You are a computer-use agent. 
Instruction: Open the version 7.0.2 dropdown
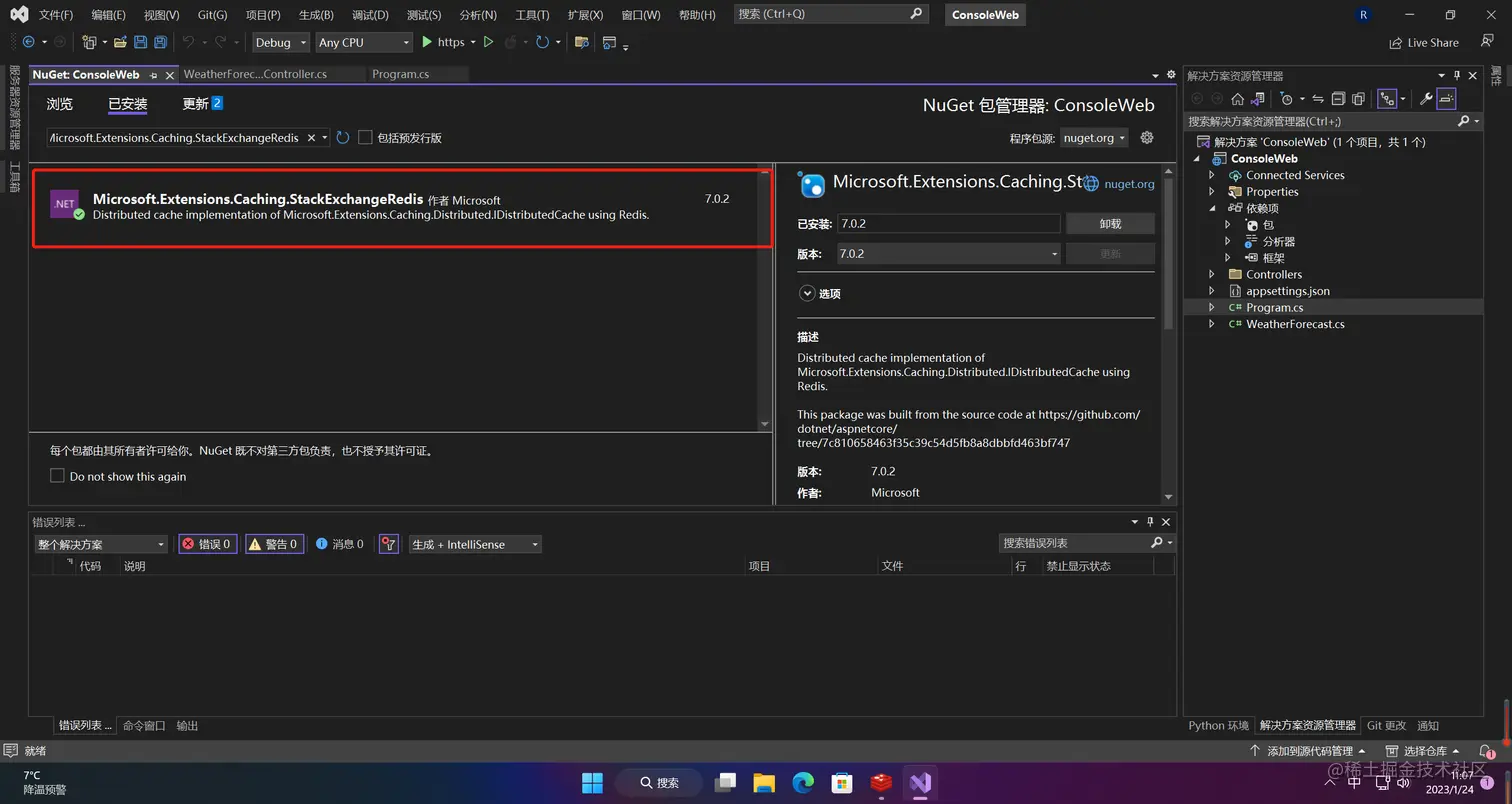[x=949, y=254]
